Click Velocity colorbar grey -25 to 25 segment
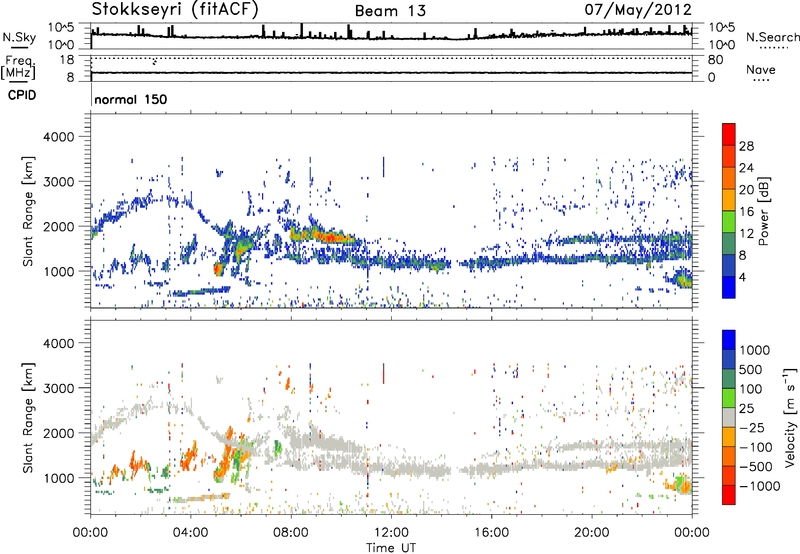Image resolution: width=800 pixels, height=554 pixels. (729, 418)
